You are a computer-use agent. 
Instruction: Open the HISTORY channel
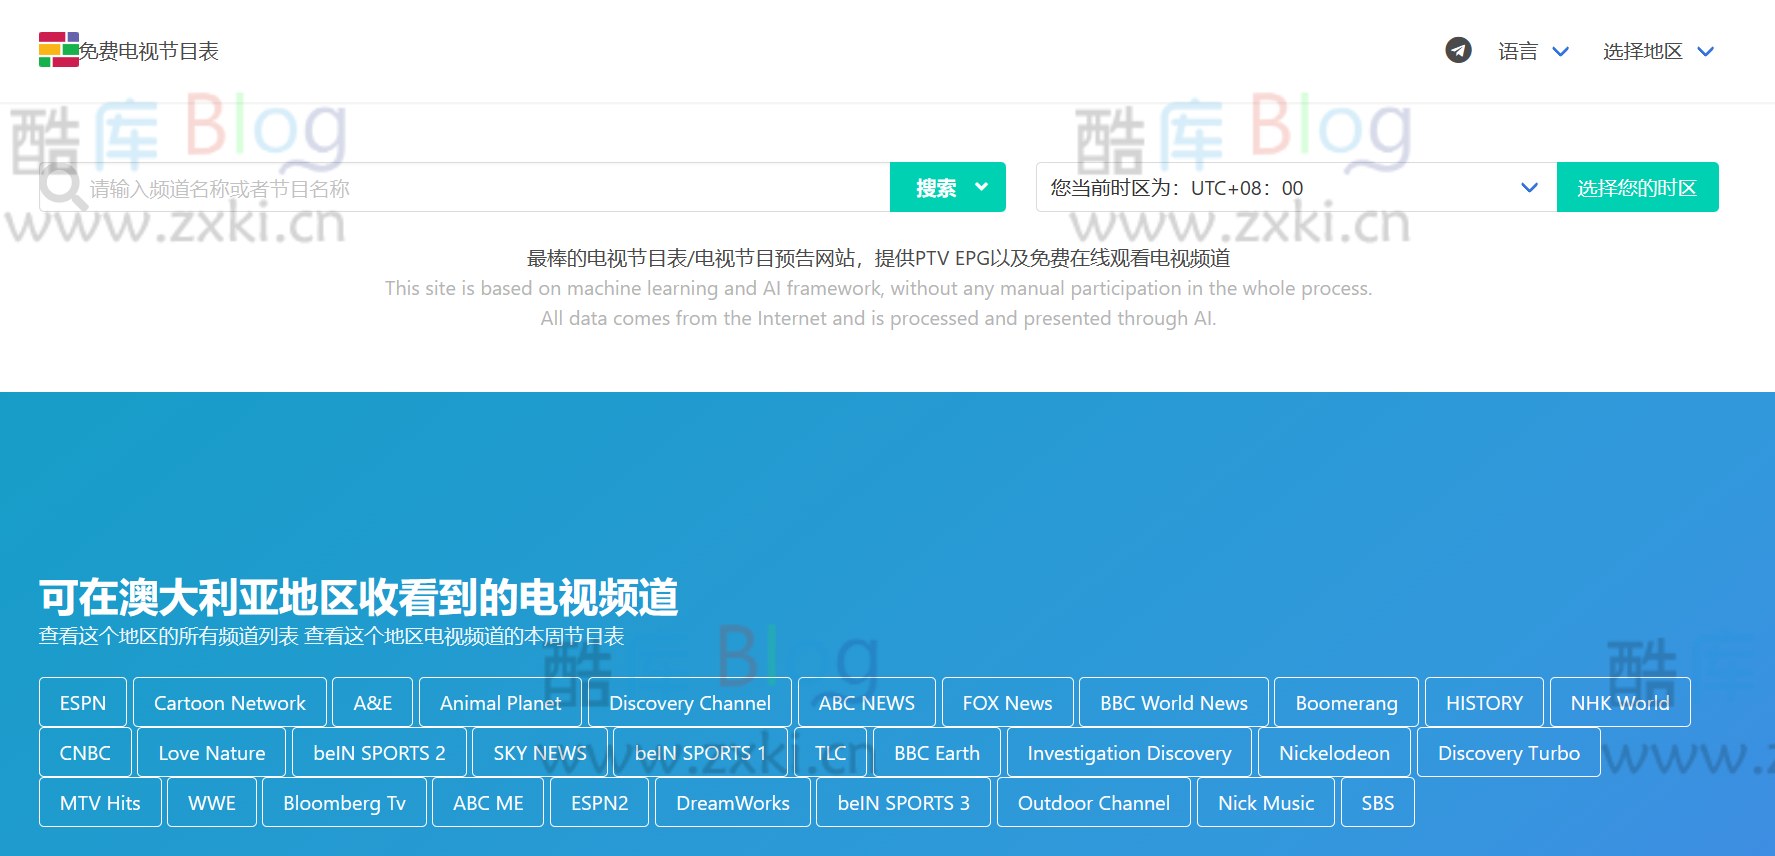1484,702
